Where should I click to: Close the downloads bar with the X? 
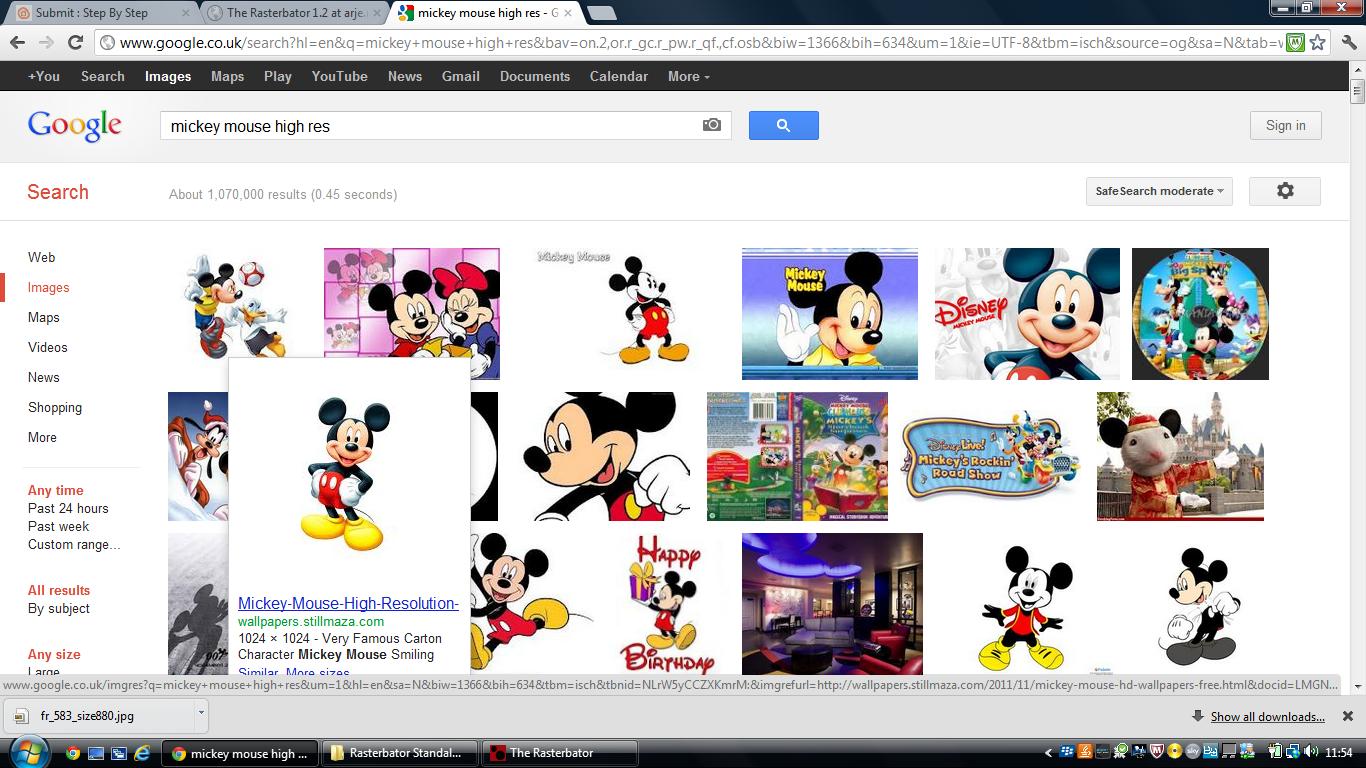[1347, 716]
